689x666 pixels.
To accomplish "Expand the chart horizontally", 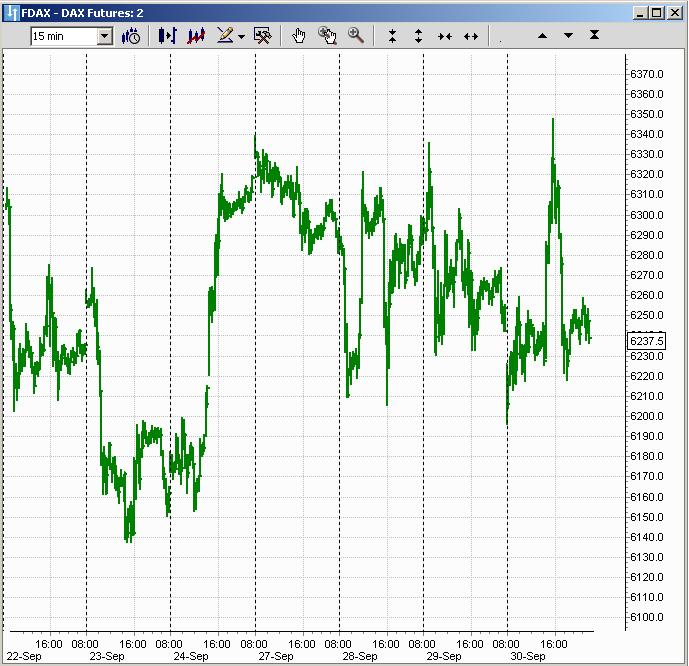I will click(x=471, y=36).
